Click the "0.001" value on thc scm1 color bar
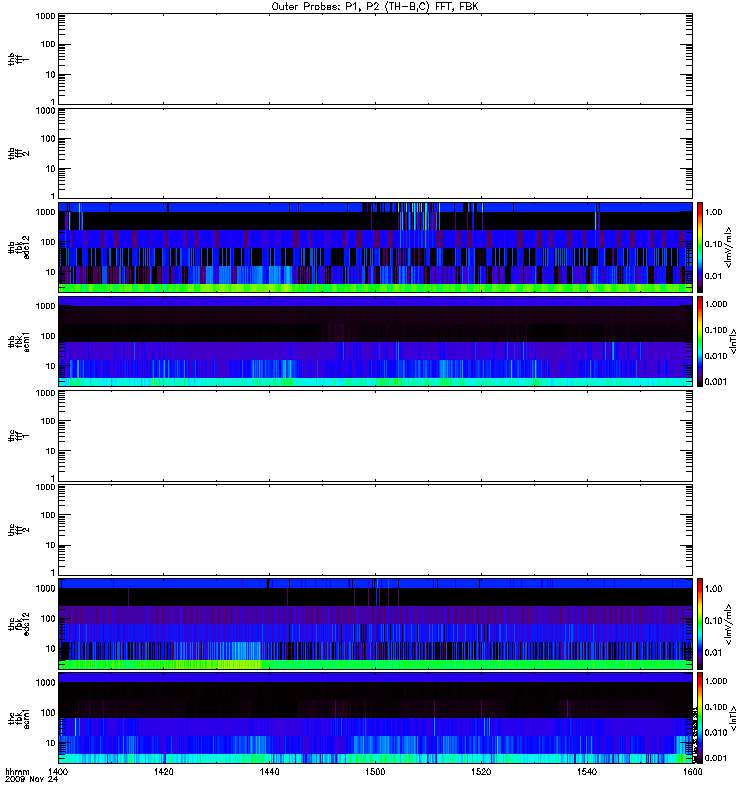Image resolution: width=750 pixels, height=800 pixels. pos(715,758)
